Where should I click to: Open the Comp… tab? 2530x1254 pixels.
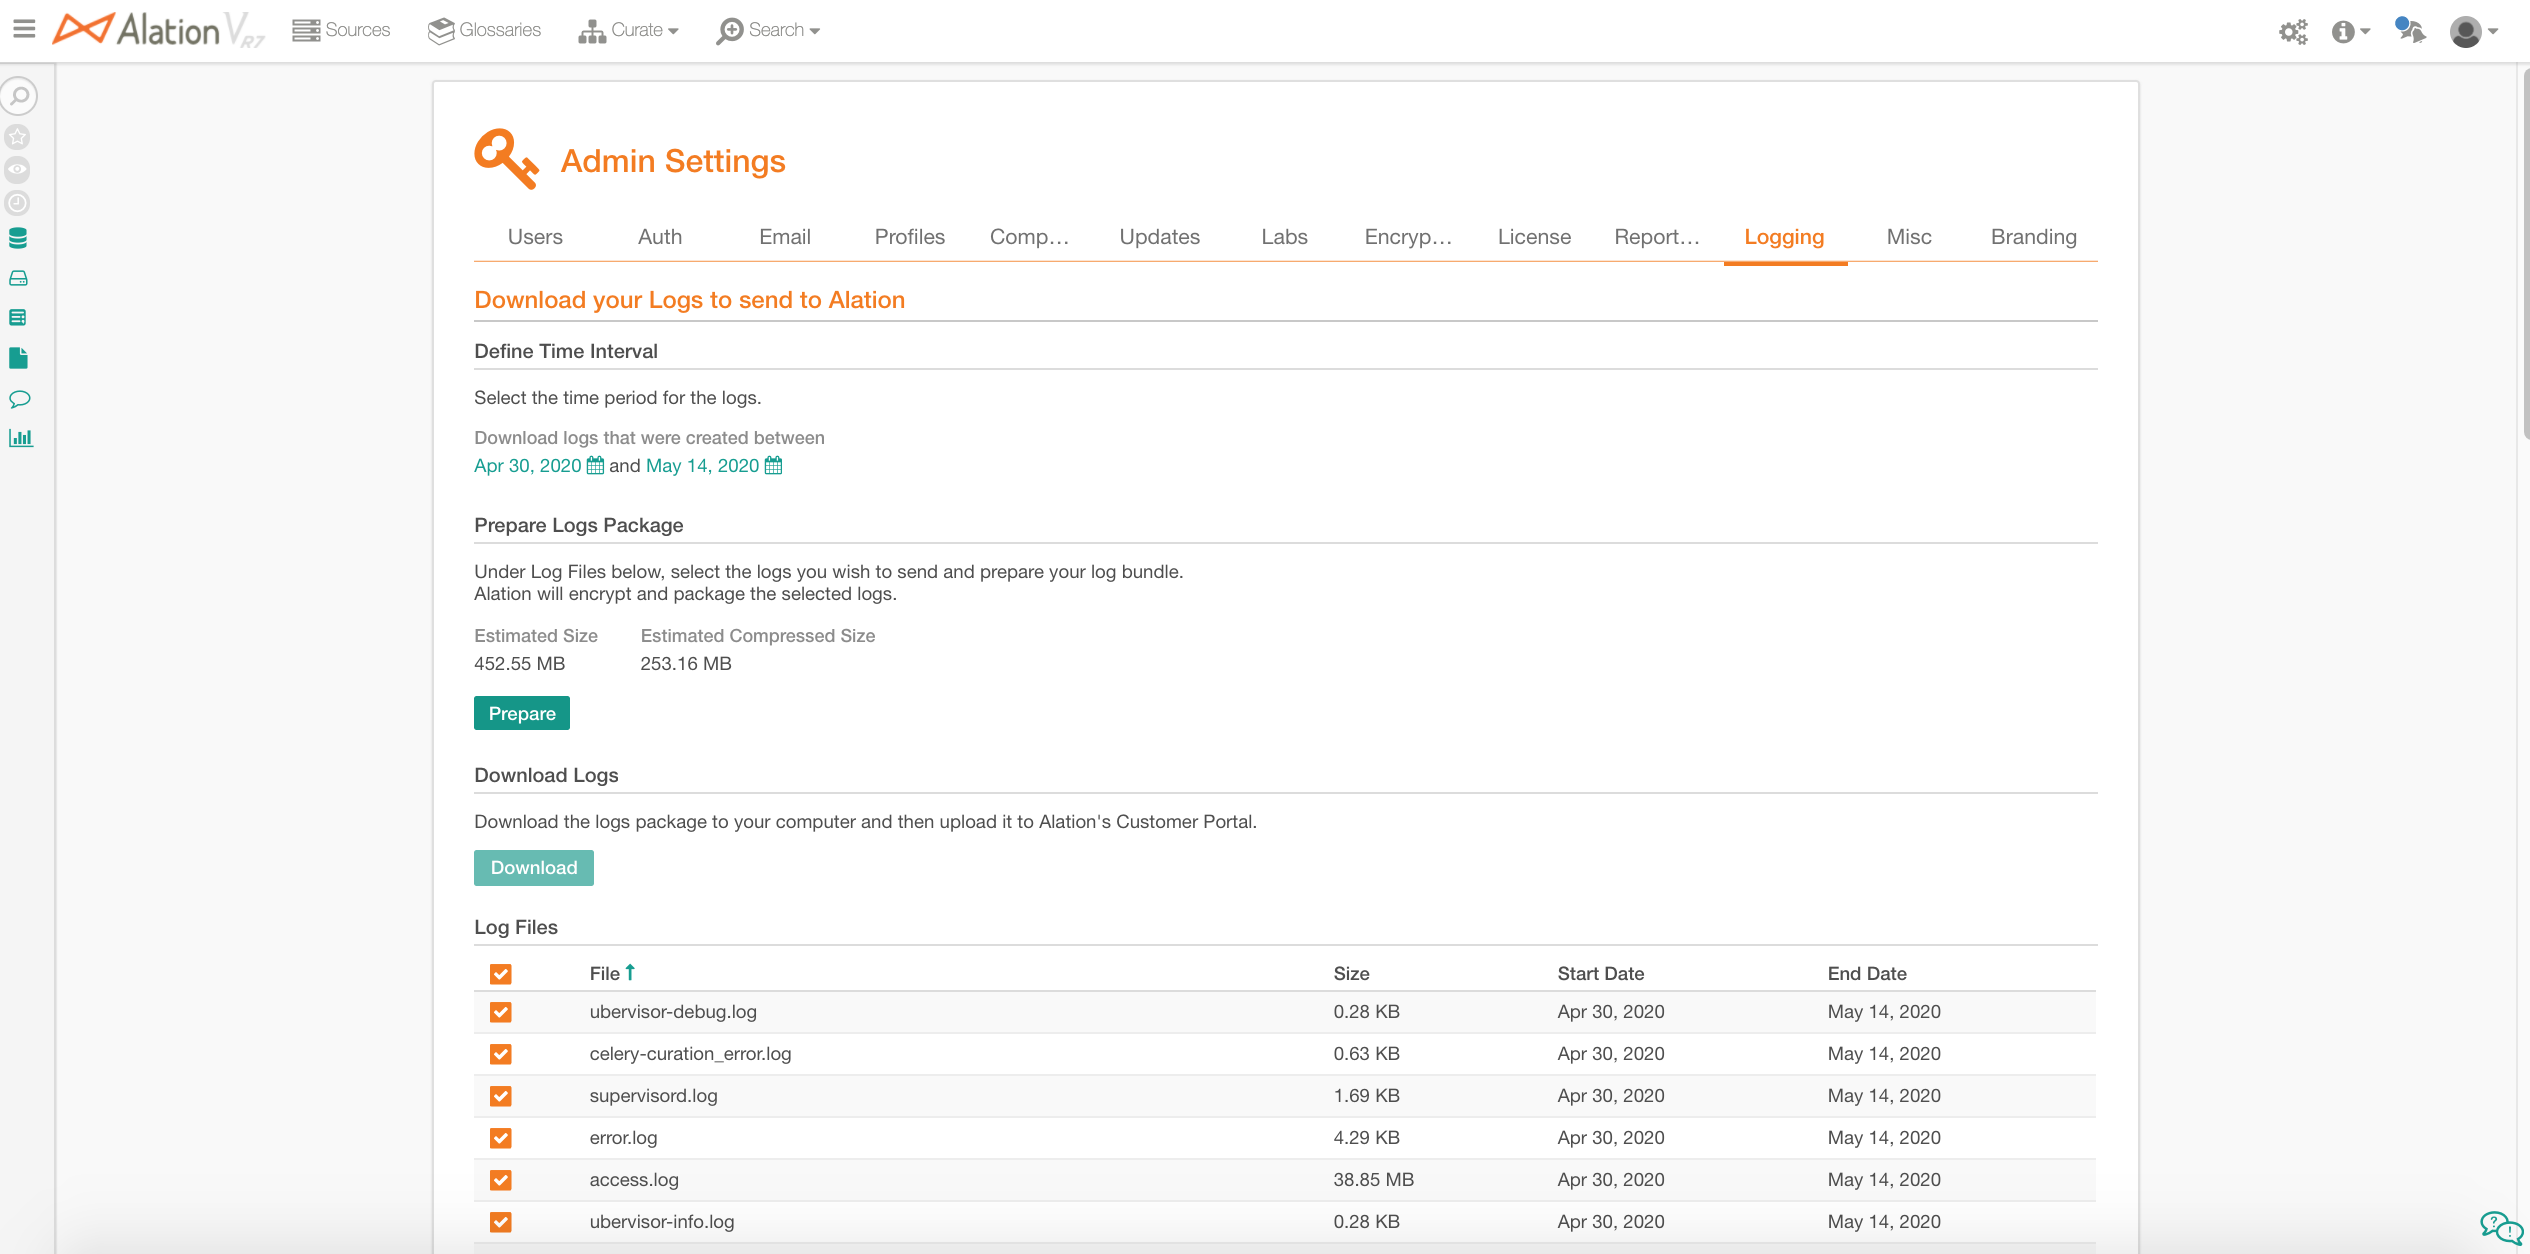coord(1030,237)
